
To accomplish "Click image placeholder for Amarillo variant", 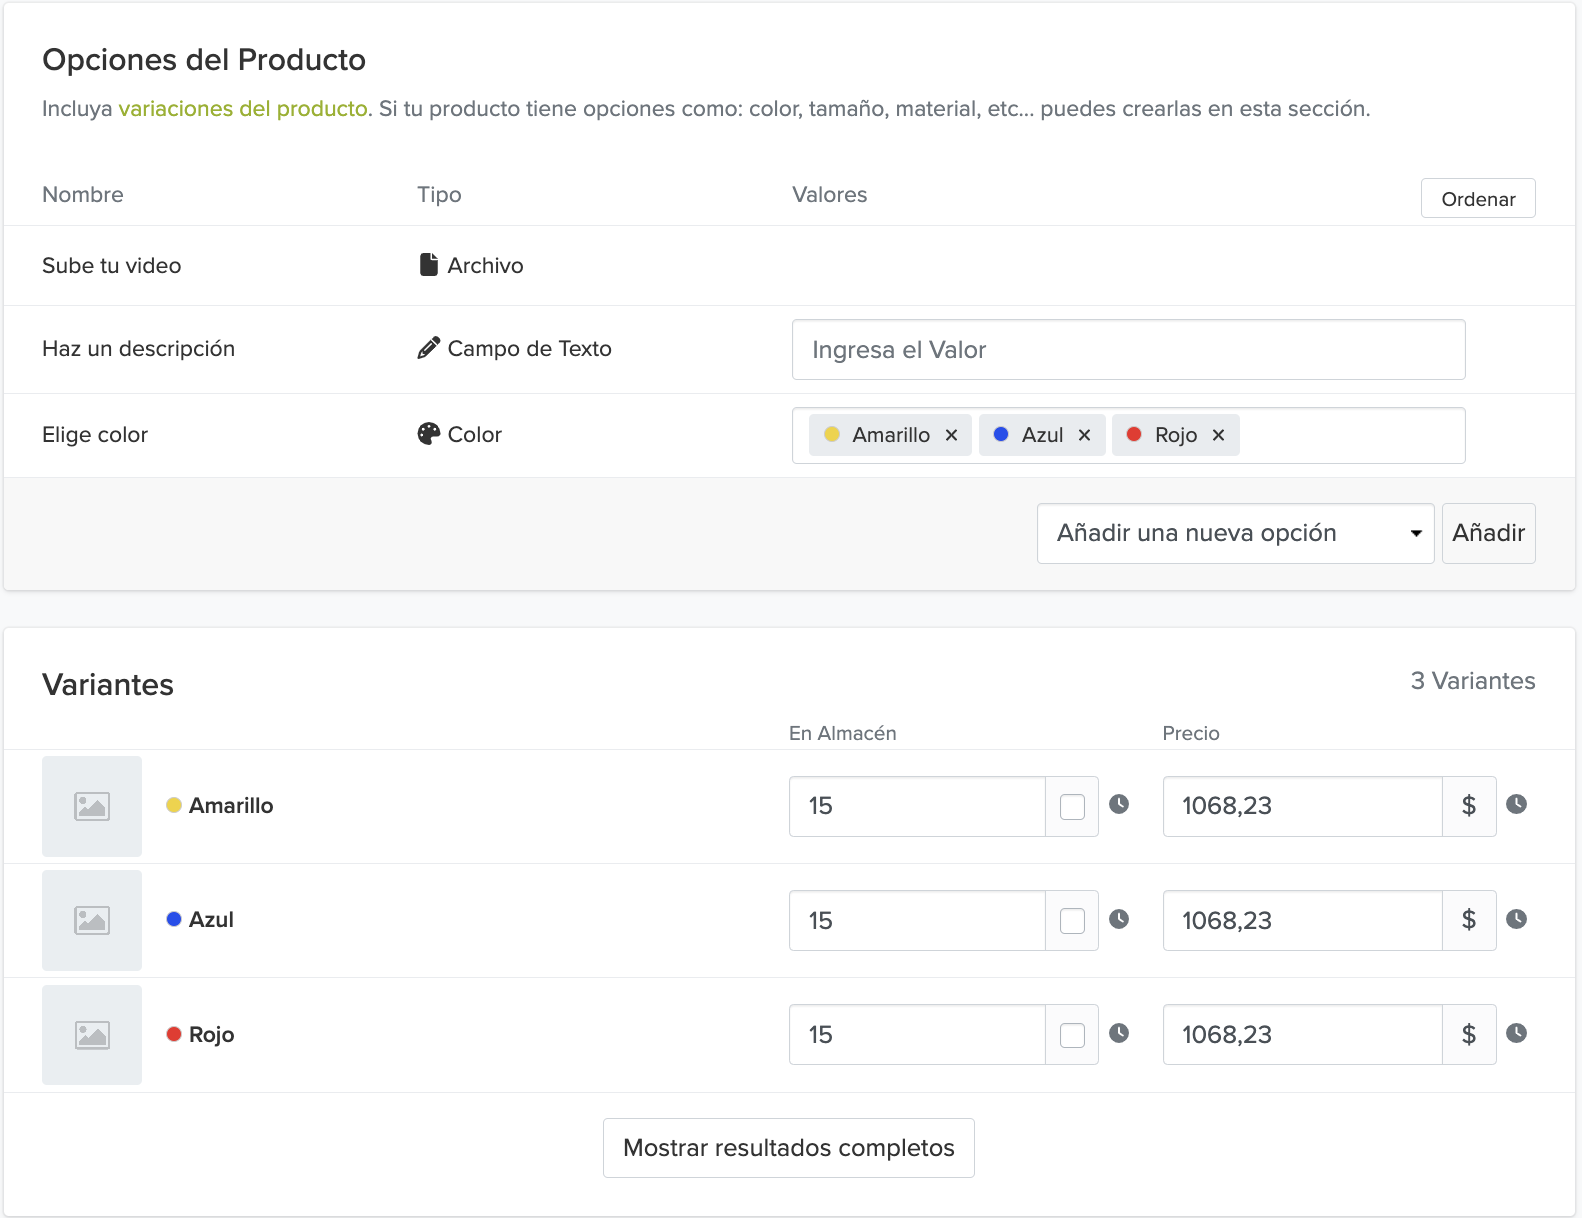I will point(92,806).
